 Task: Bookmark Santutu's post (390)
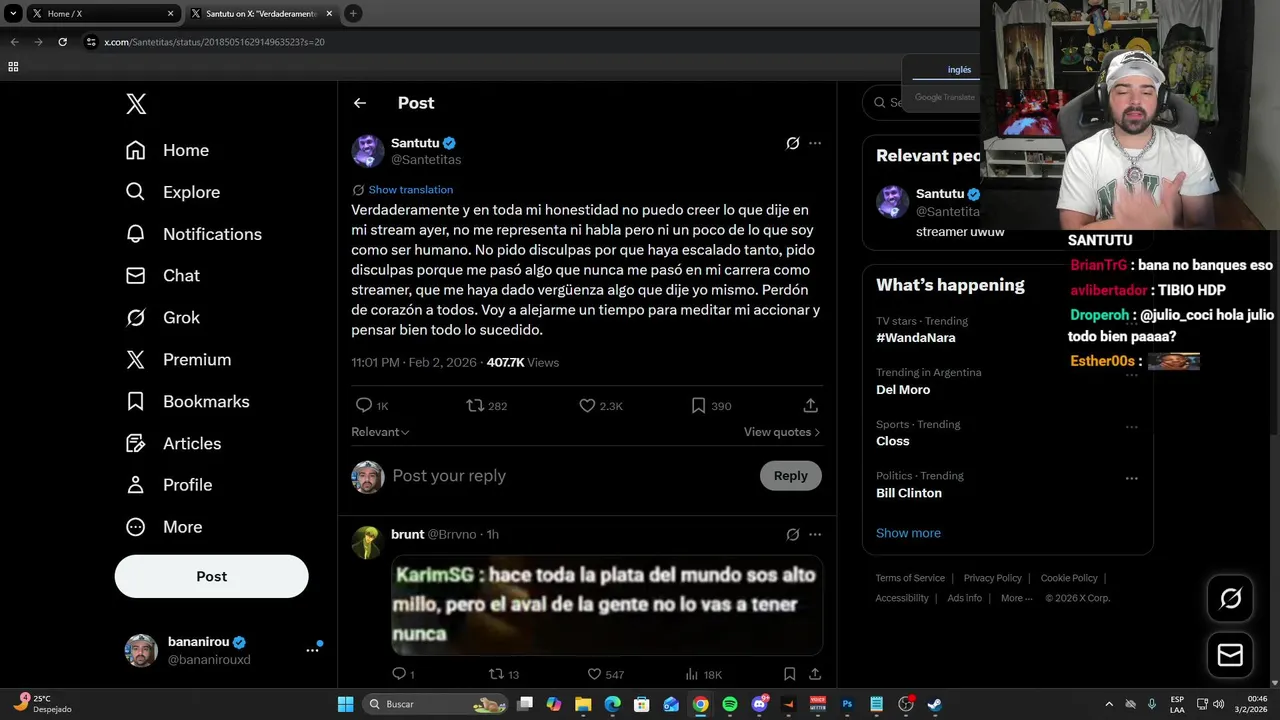[x=711, y=405]
